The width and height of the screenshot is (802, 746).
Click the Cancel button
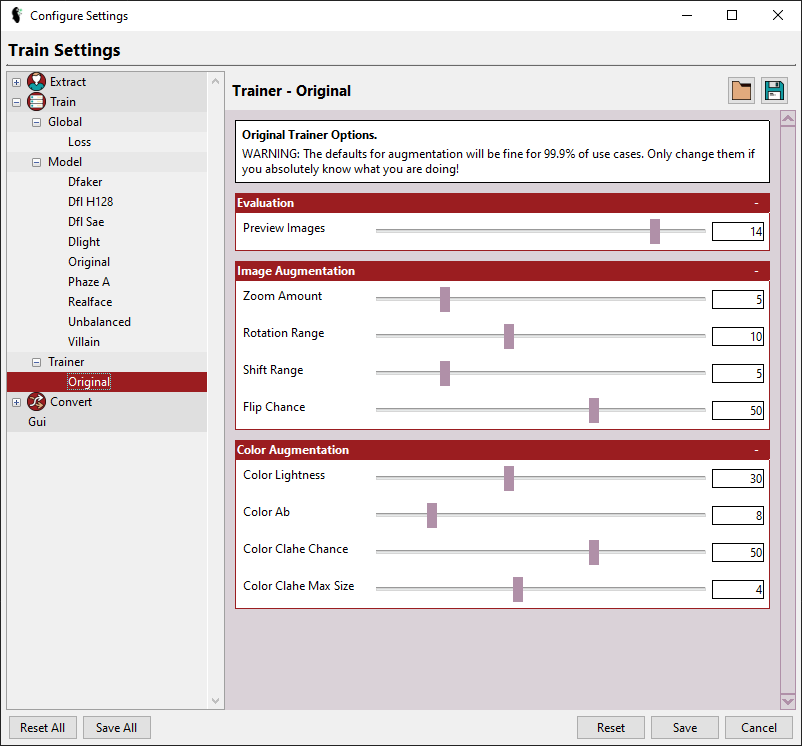coord(759,728)
